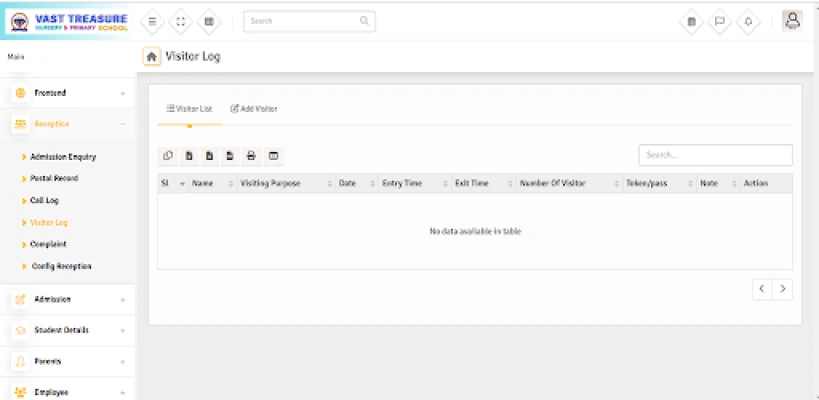This screenshot has height=400, width=819.
Task: Toggle fullscreen mode icon in header
Action: (x=180, y=21)
